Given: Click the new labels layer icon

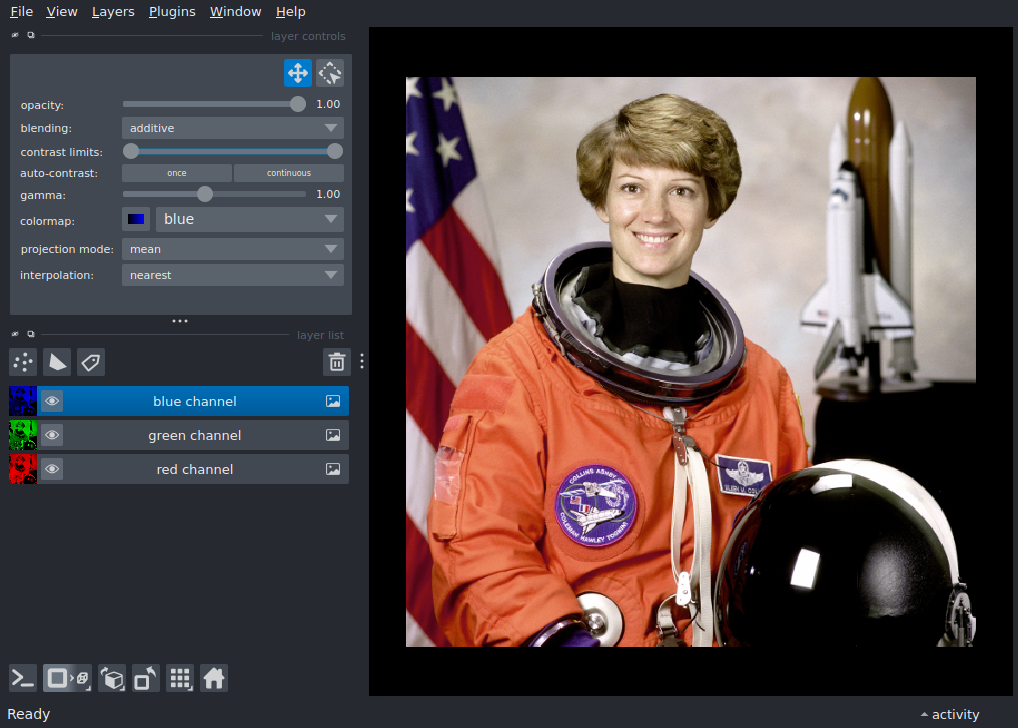Looking at the screenshot, I should point(91,362).
